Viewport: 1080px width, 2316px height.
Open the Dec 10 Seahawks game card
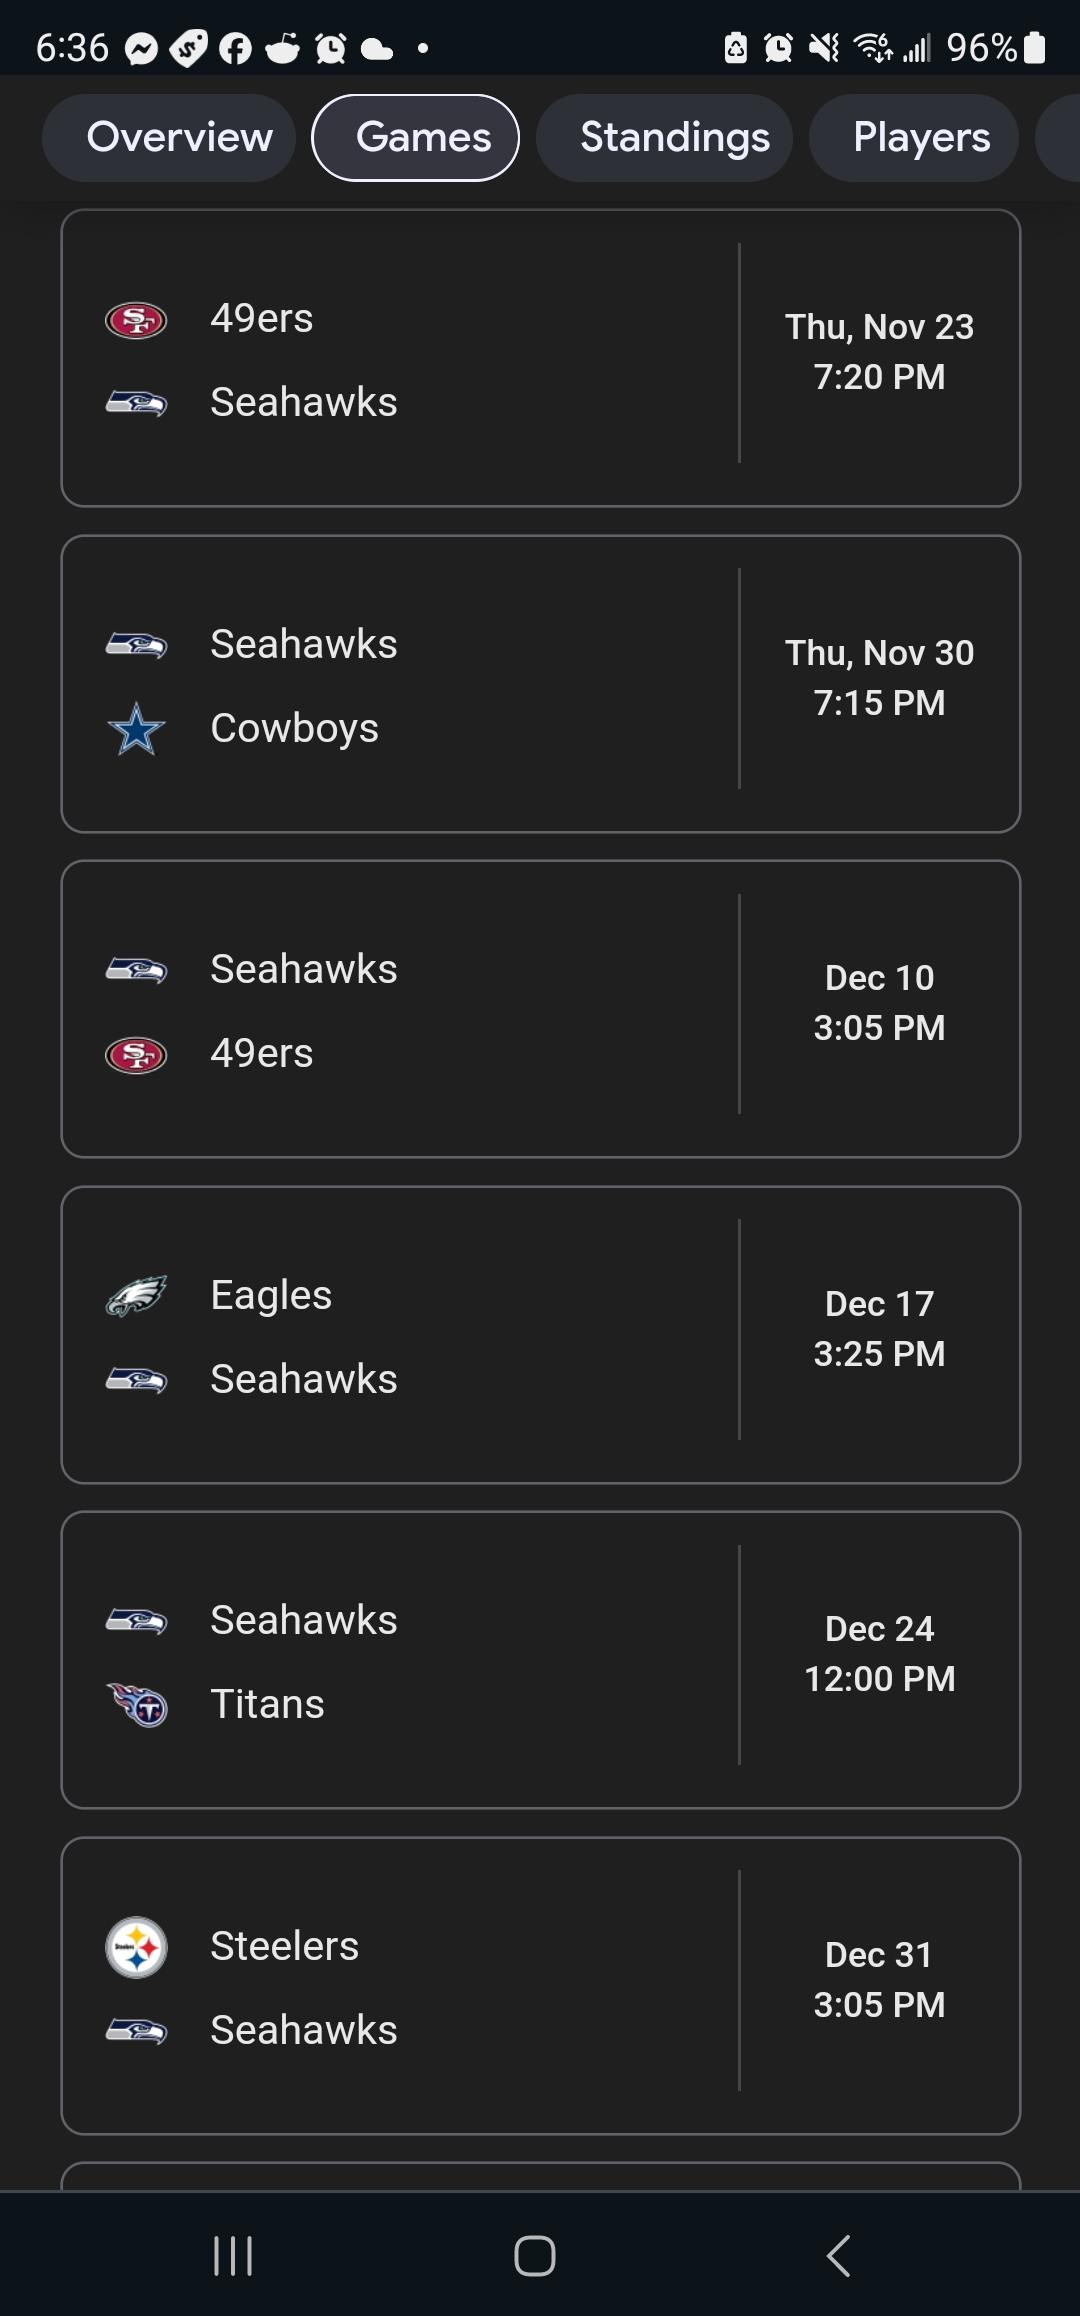[540, 1009]
